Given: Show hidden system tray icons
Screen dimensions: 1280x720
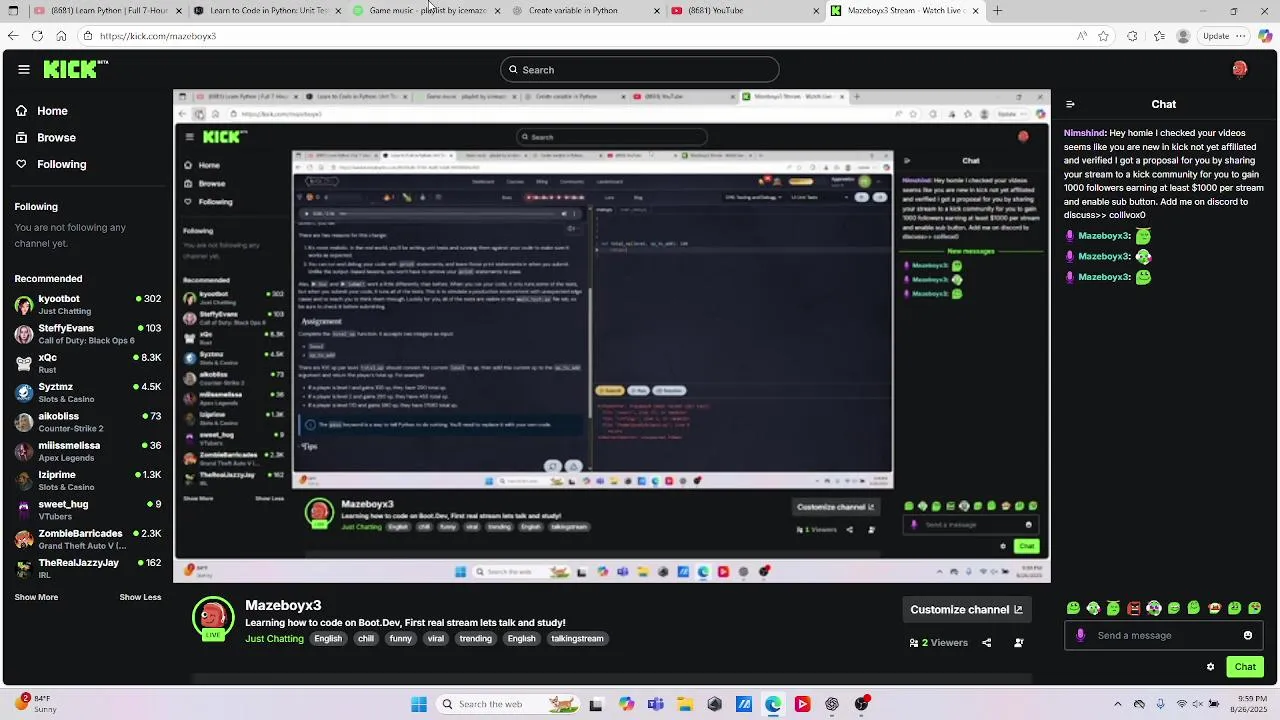Looking at the screenshot, I should click(x=1118, y=704).
